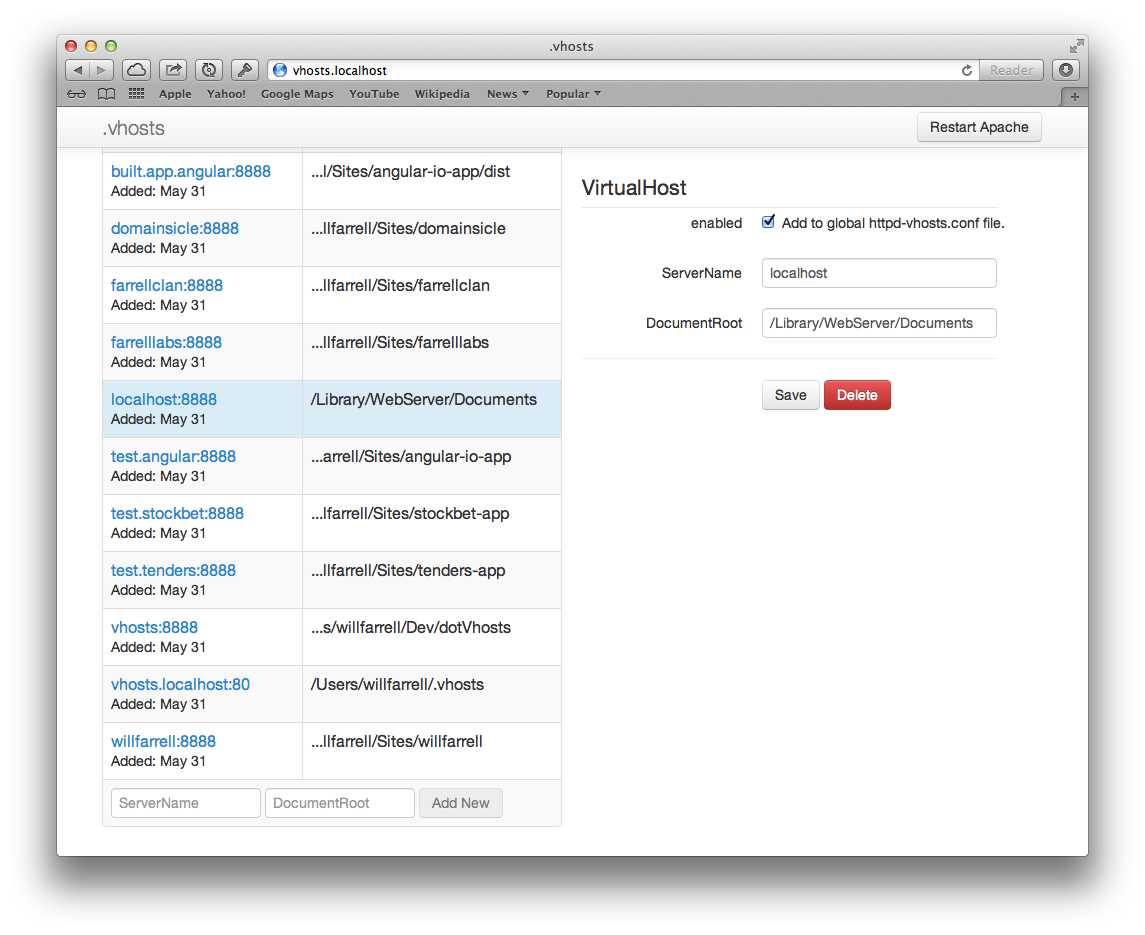Click the /Library/WebServer/Documents list cell
The height and width of the screenshot is (935, 1145).
click(432, 409)
